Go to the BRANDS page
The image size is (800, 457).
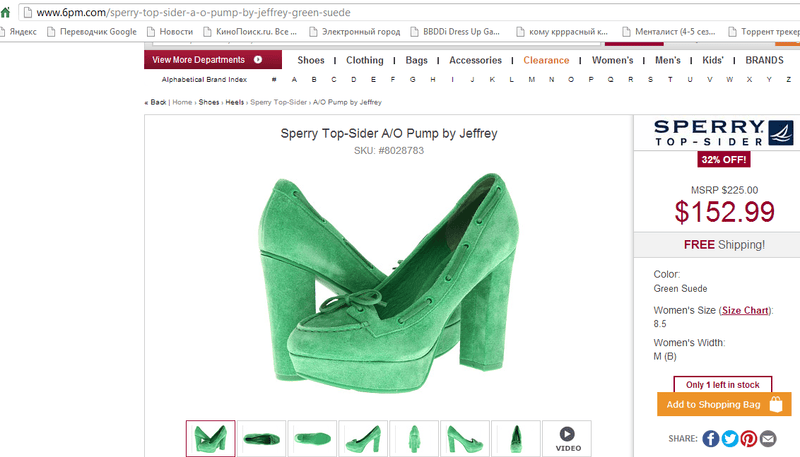pyautogui.click(x=764, y=60)
